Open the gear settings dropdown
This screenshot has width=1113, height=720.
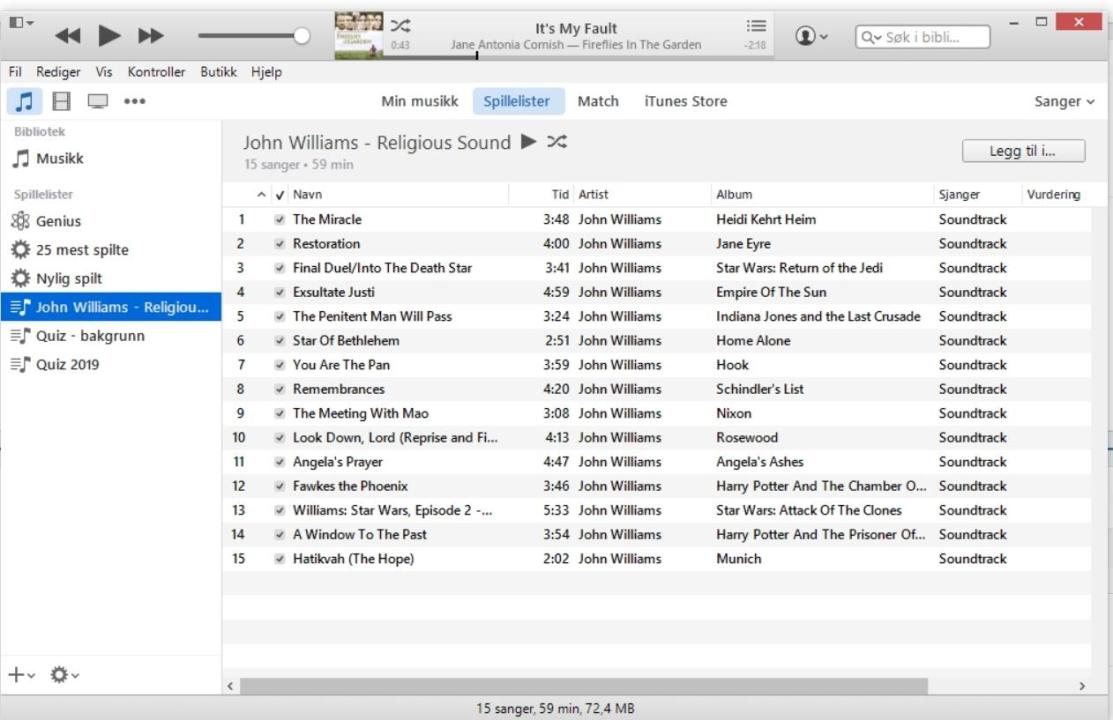click(62, 674)
